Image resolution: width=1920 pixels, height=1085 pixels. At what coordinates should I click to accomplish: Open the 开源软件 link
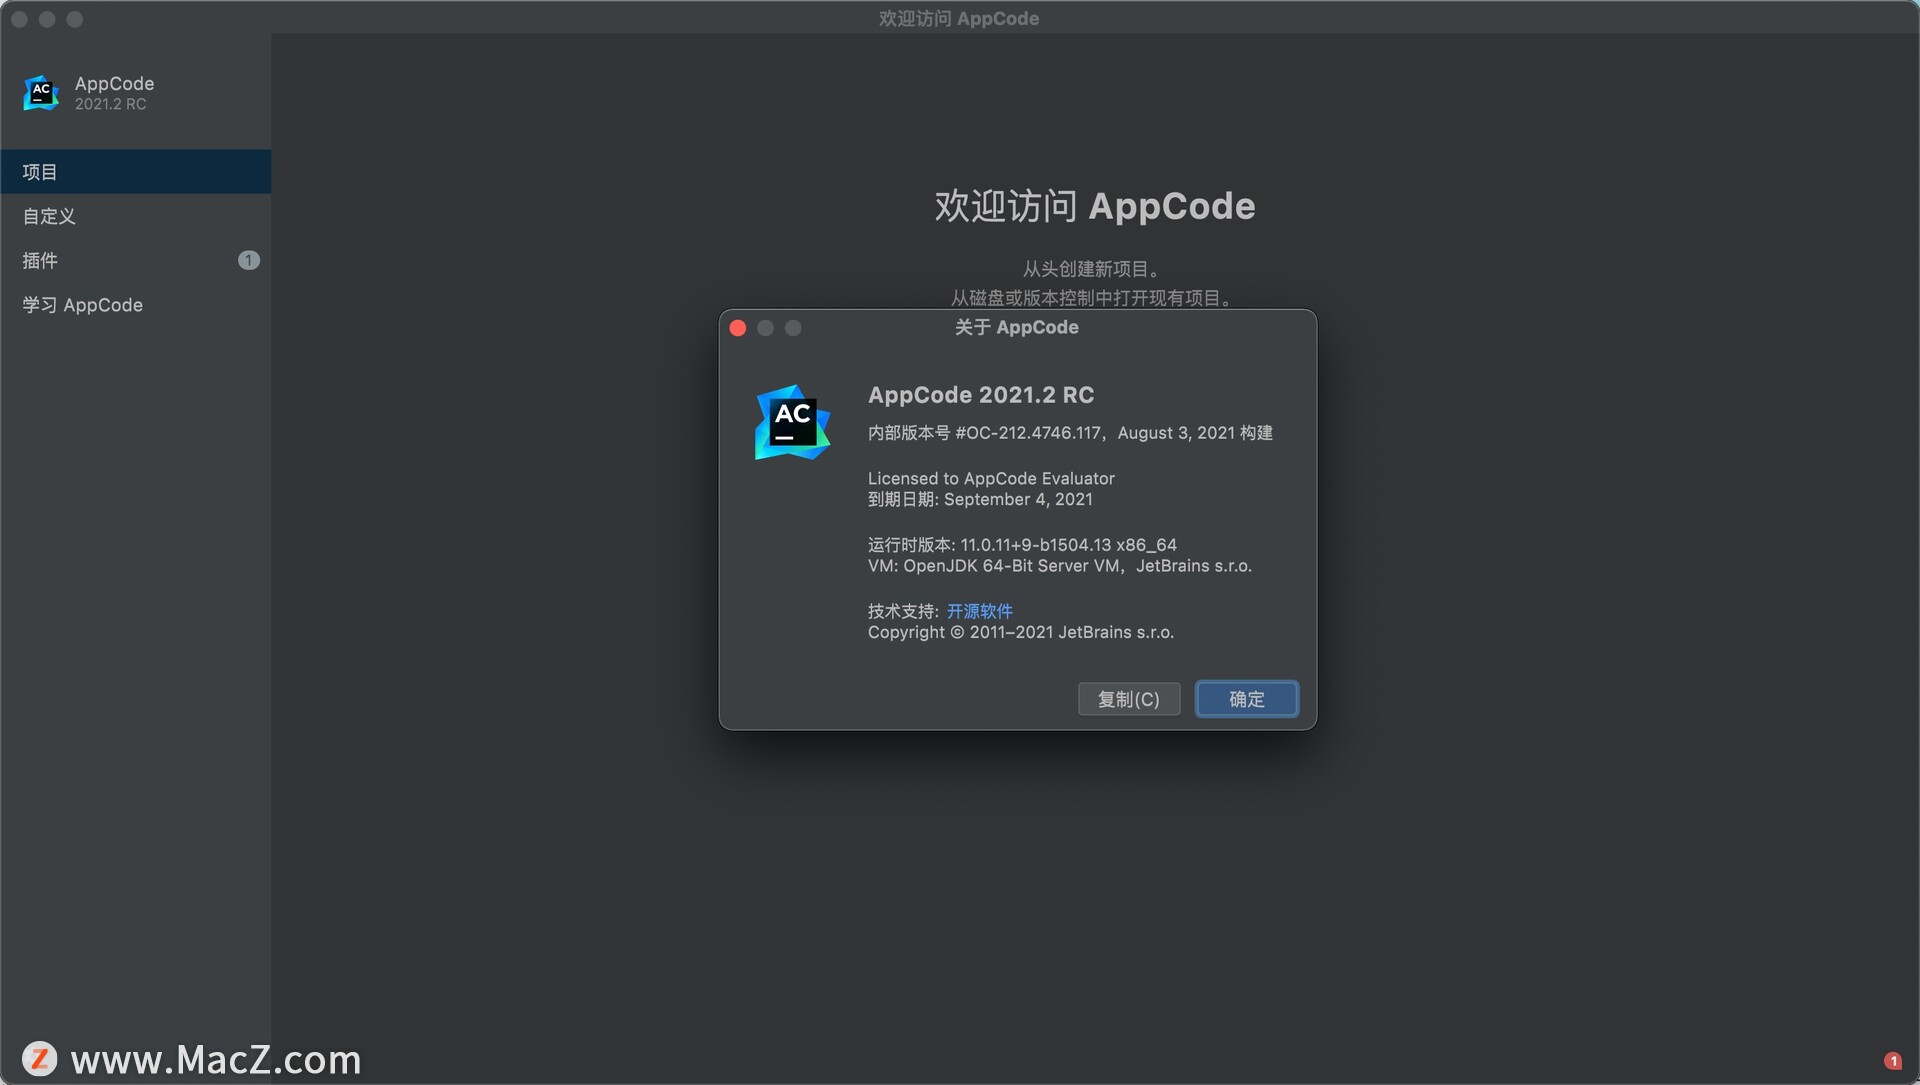point(980,611)
